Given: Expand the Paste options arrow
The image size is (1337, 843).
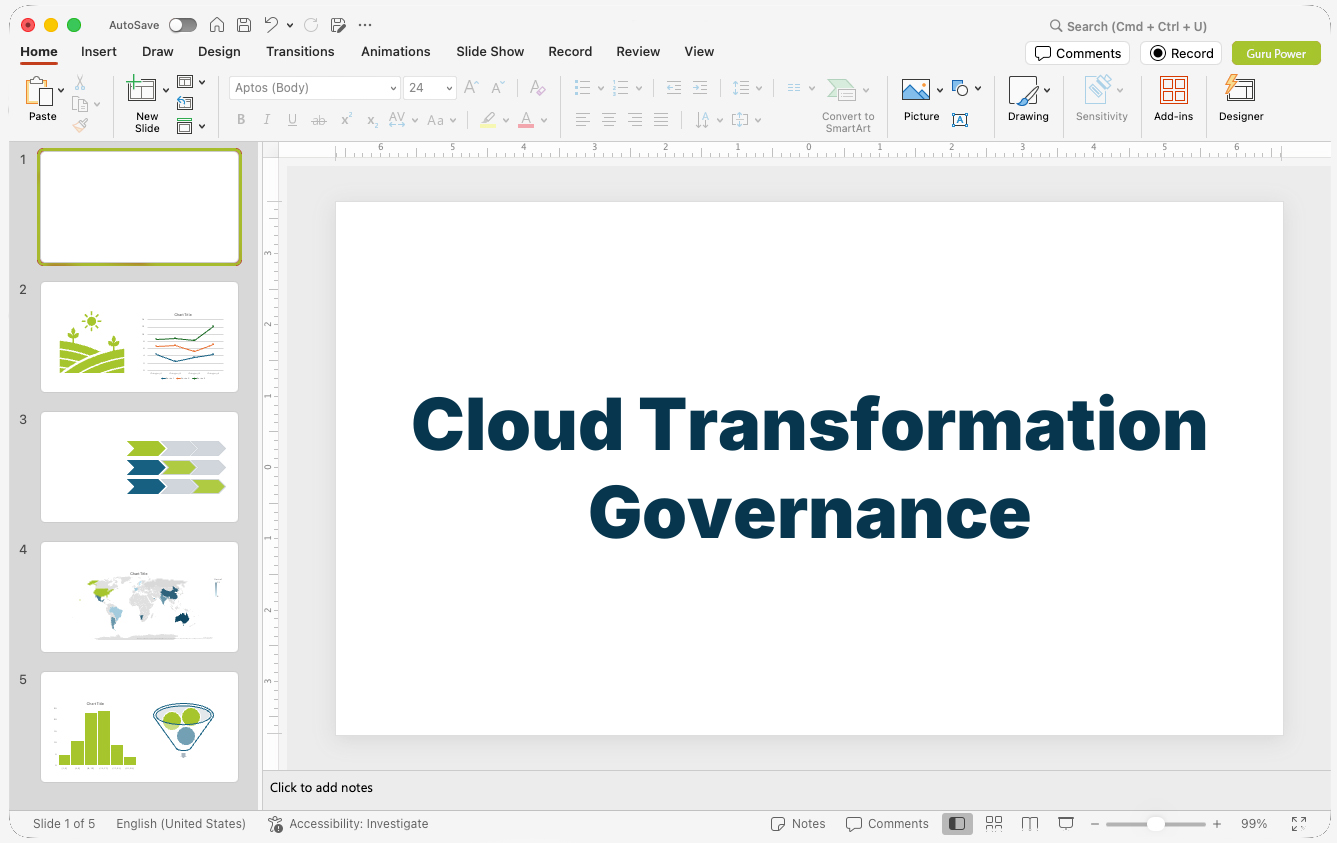Looking at the screenshot, I should click(x=61, y=90).
